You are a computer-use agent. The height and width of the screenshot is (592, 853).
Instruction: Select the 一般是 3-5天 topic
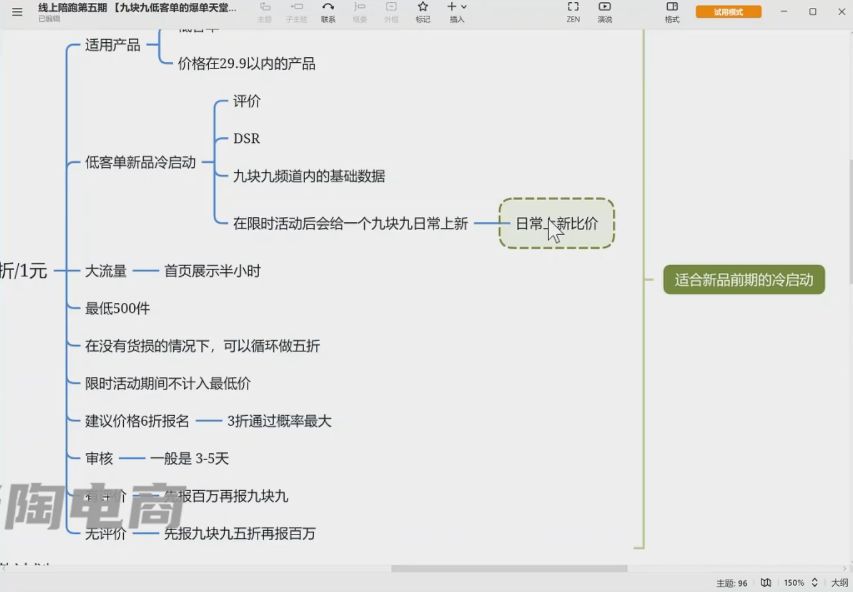click(189, 459)
